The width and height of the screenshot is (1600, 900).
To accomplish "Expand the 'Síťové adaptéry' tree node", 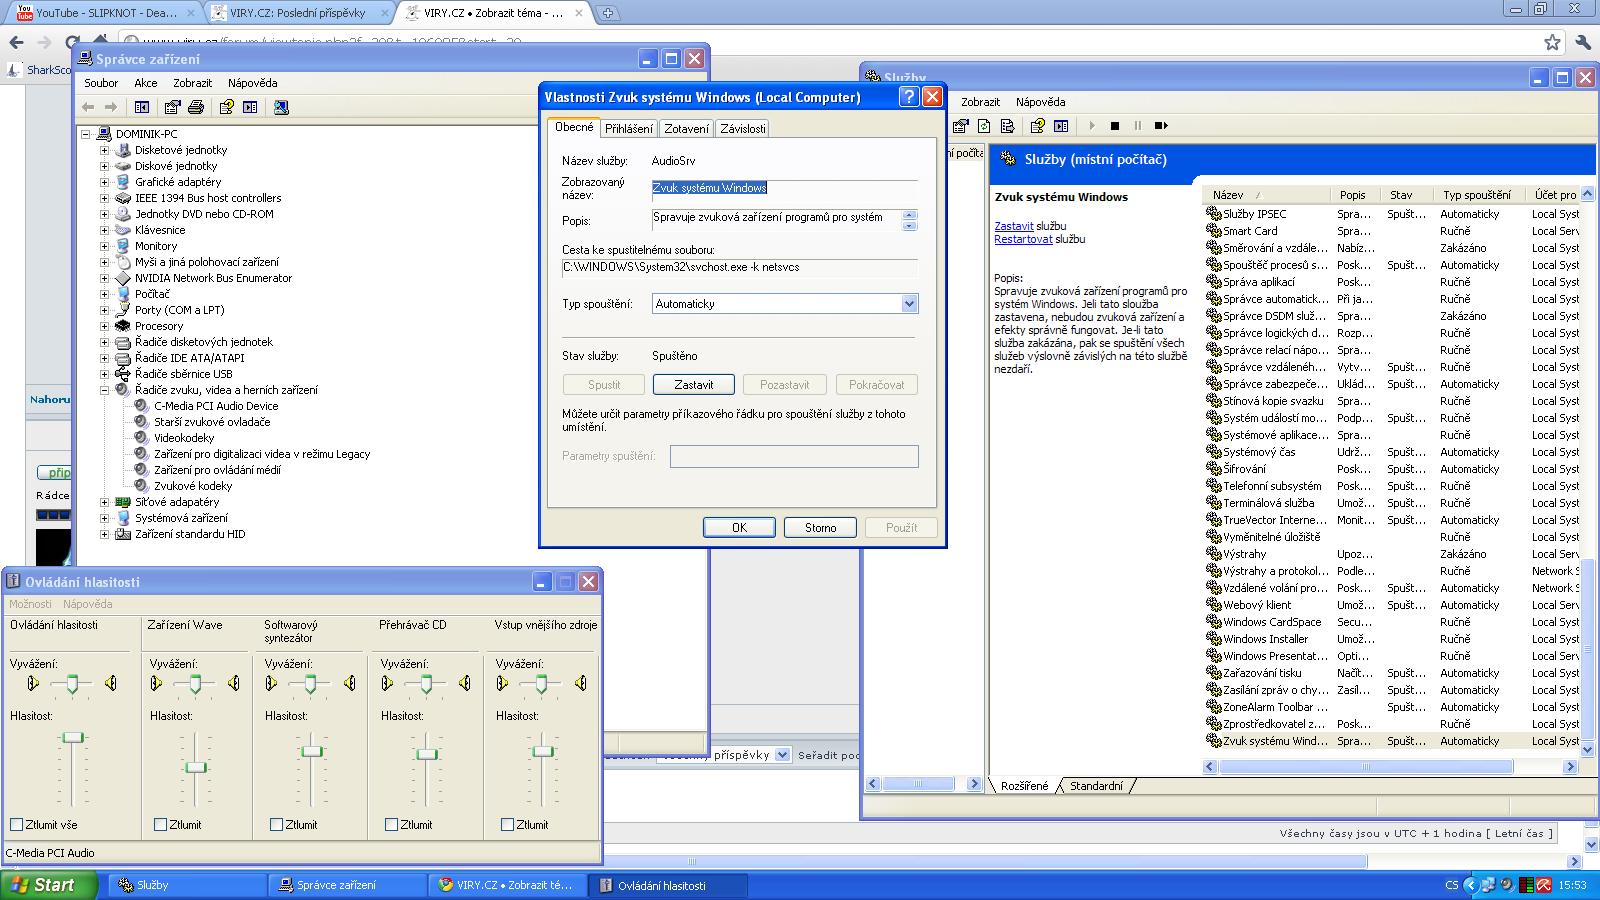I will click(x=104, y=502).
